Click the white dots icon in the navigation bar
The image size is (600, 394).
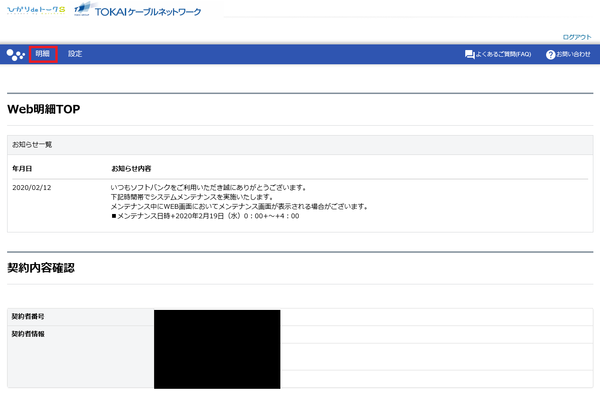pos(15,54)
